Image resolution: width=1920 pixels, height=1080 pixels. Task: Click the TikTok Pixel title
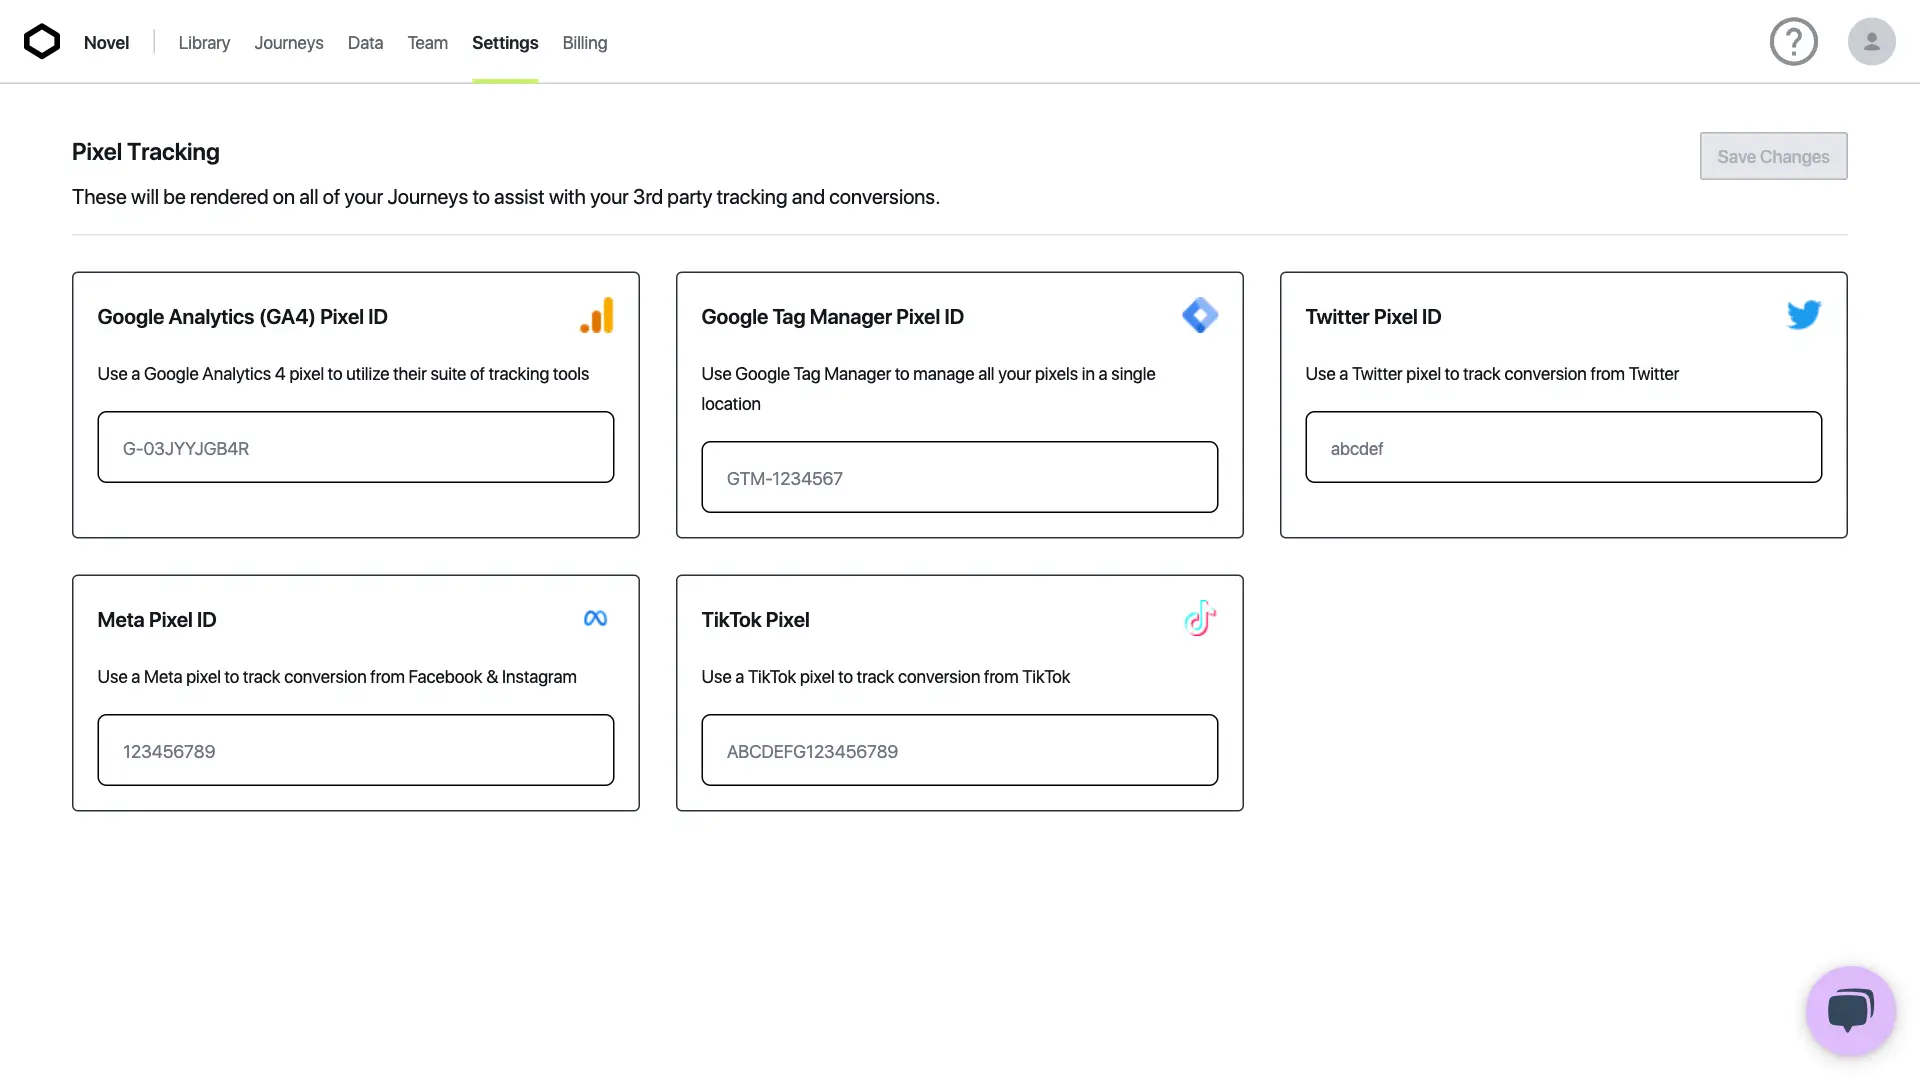tap(755, 620)
